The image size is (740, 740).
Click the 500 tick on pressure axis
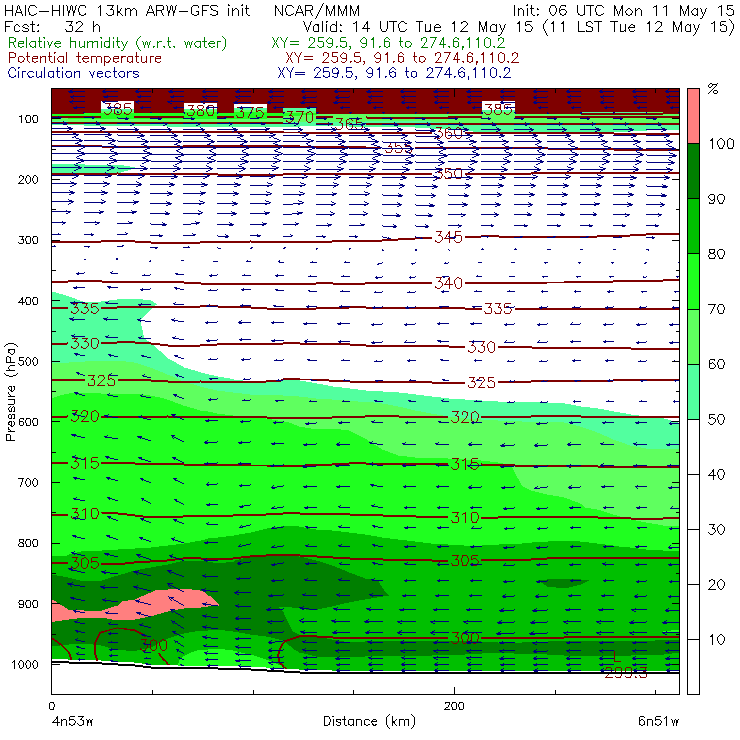click(28, 362)
